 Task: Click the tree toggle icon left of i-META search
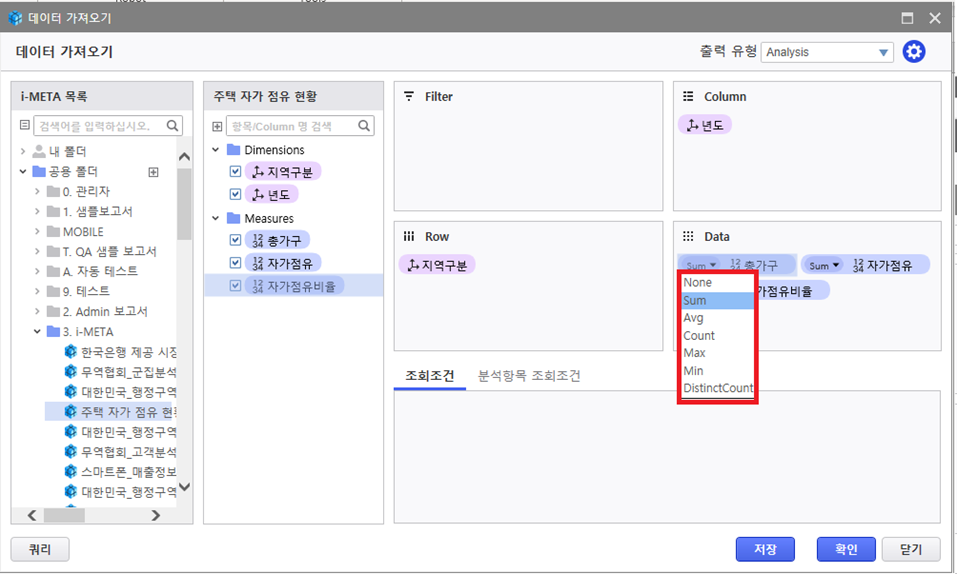click(25, 126)
